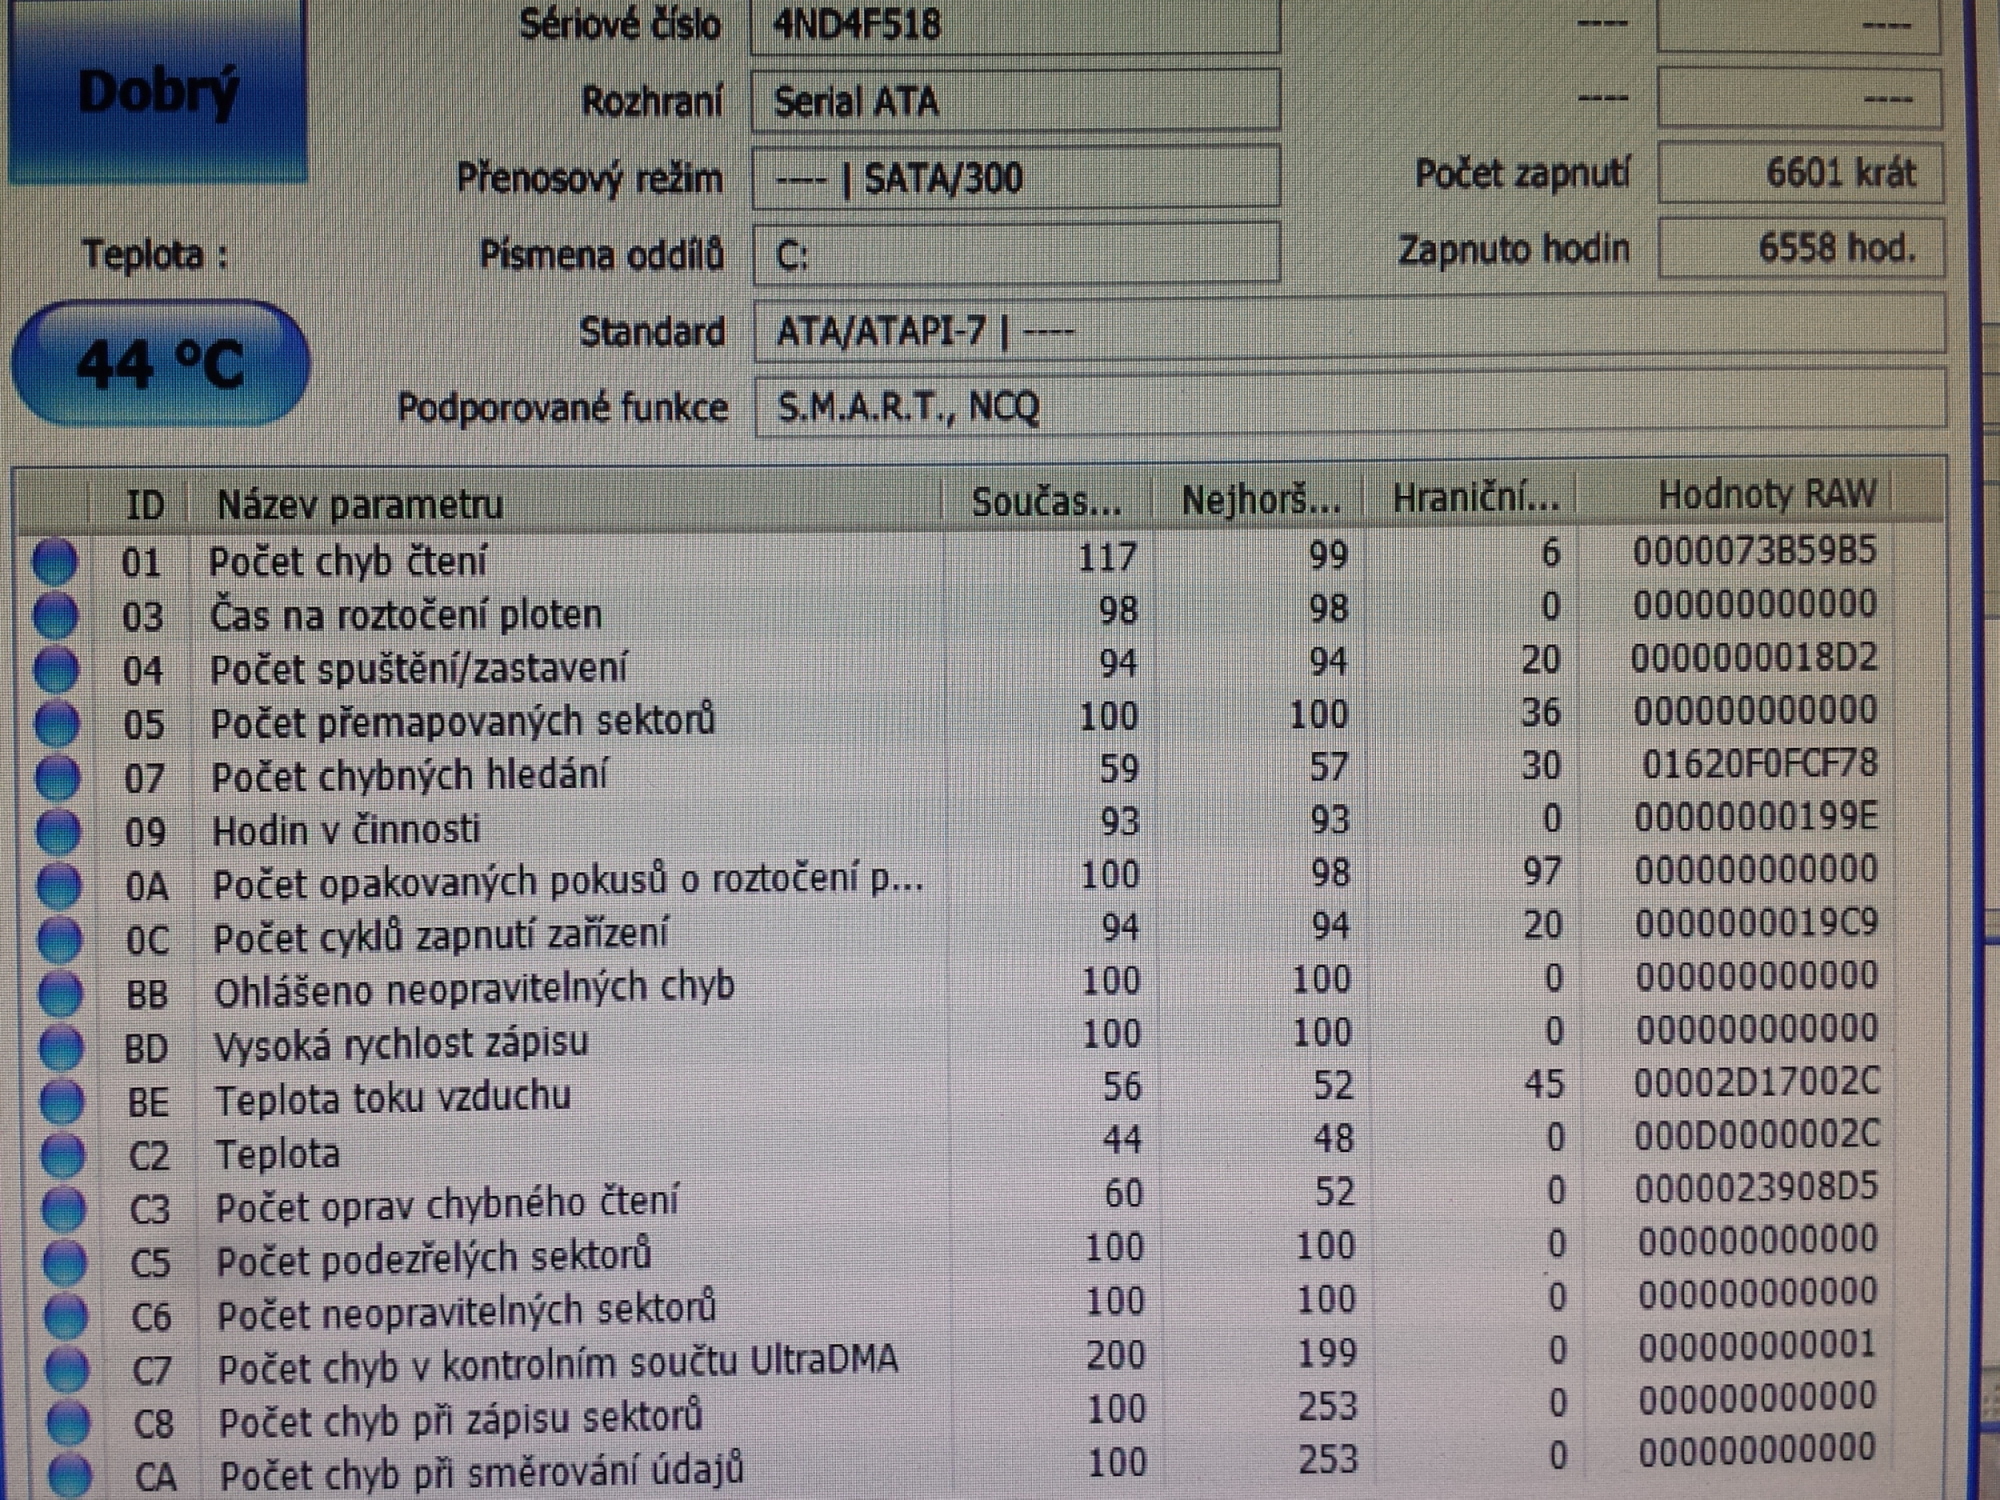Click the blue circle for Hodin v činnosti
This screenshot has height=1500, width=2000.
[x=58, y=831]
